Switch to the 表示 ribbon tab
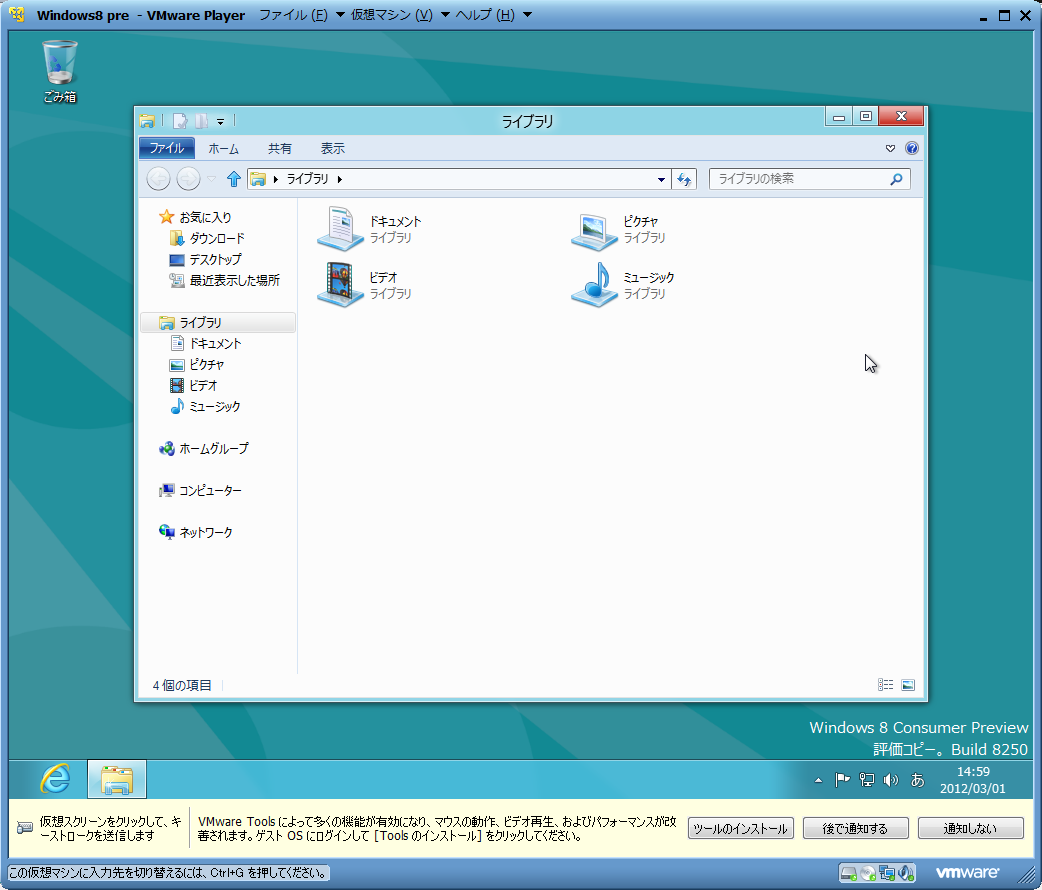The height and width of the screenshot is (890, 1042). click(333, 149)
